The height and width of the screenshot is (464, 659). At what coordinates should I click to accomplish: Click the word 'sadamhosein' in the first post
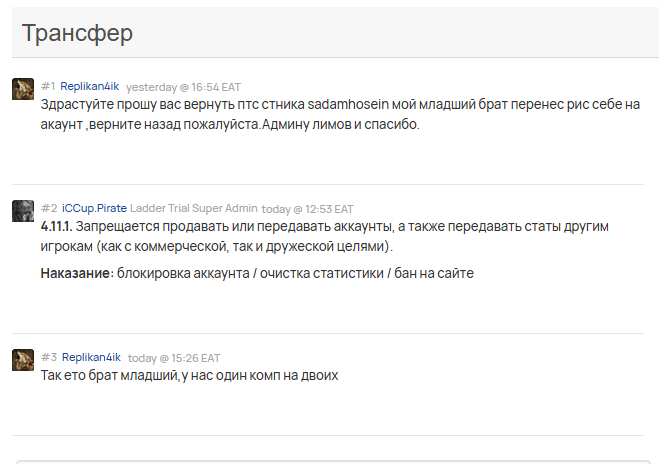[x=348, y=104]
